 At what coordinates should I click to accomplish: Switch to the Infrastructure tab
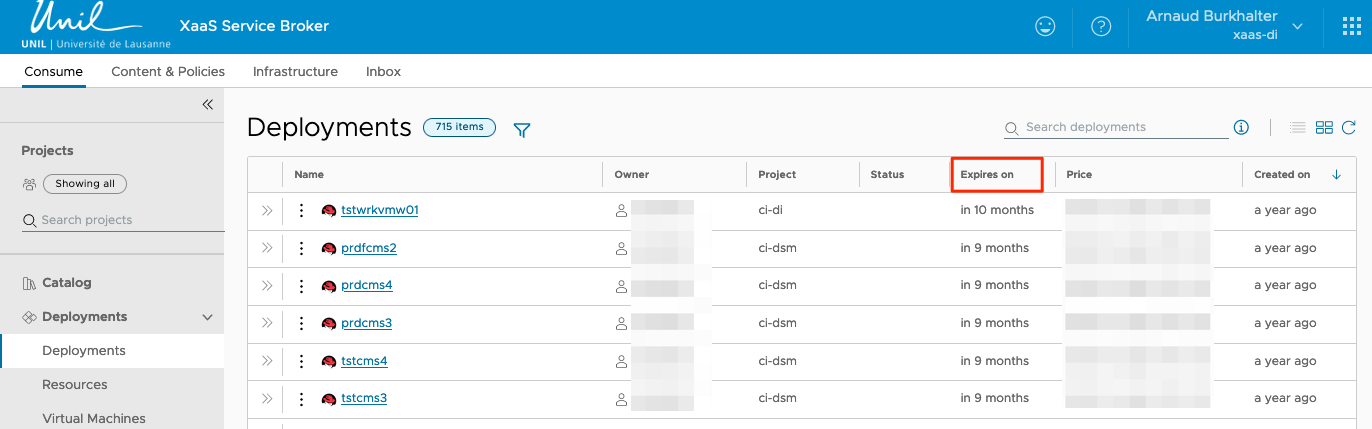pos(295,72)
